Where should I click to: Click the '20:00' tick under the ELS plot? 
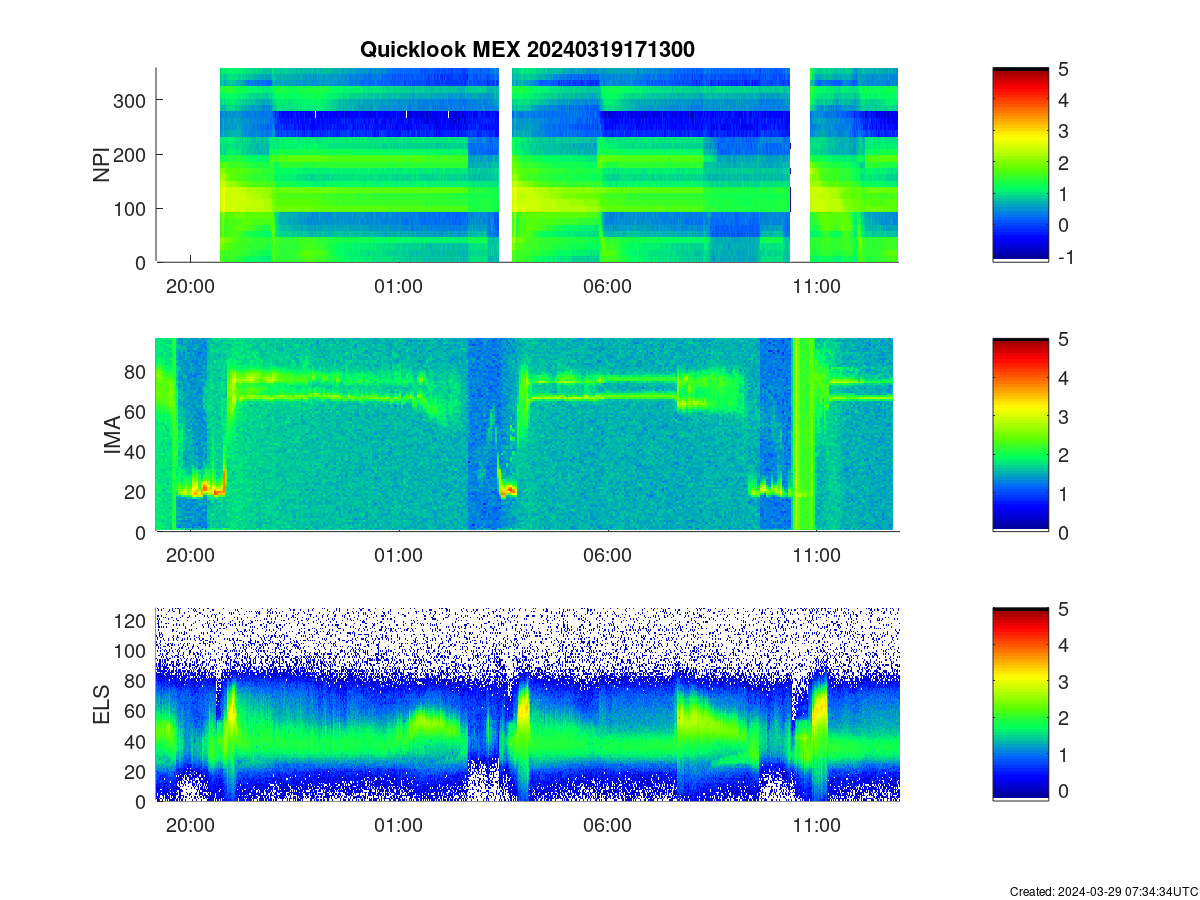(x=190, y=825)
